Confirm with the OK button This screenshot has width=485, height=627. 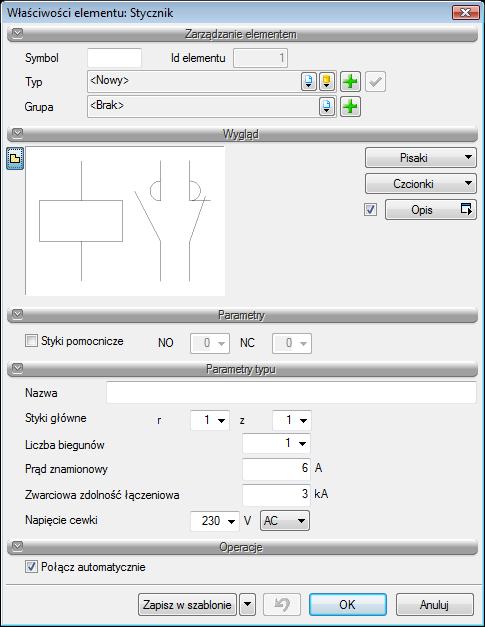[x=347, y=604]
